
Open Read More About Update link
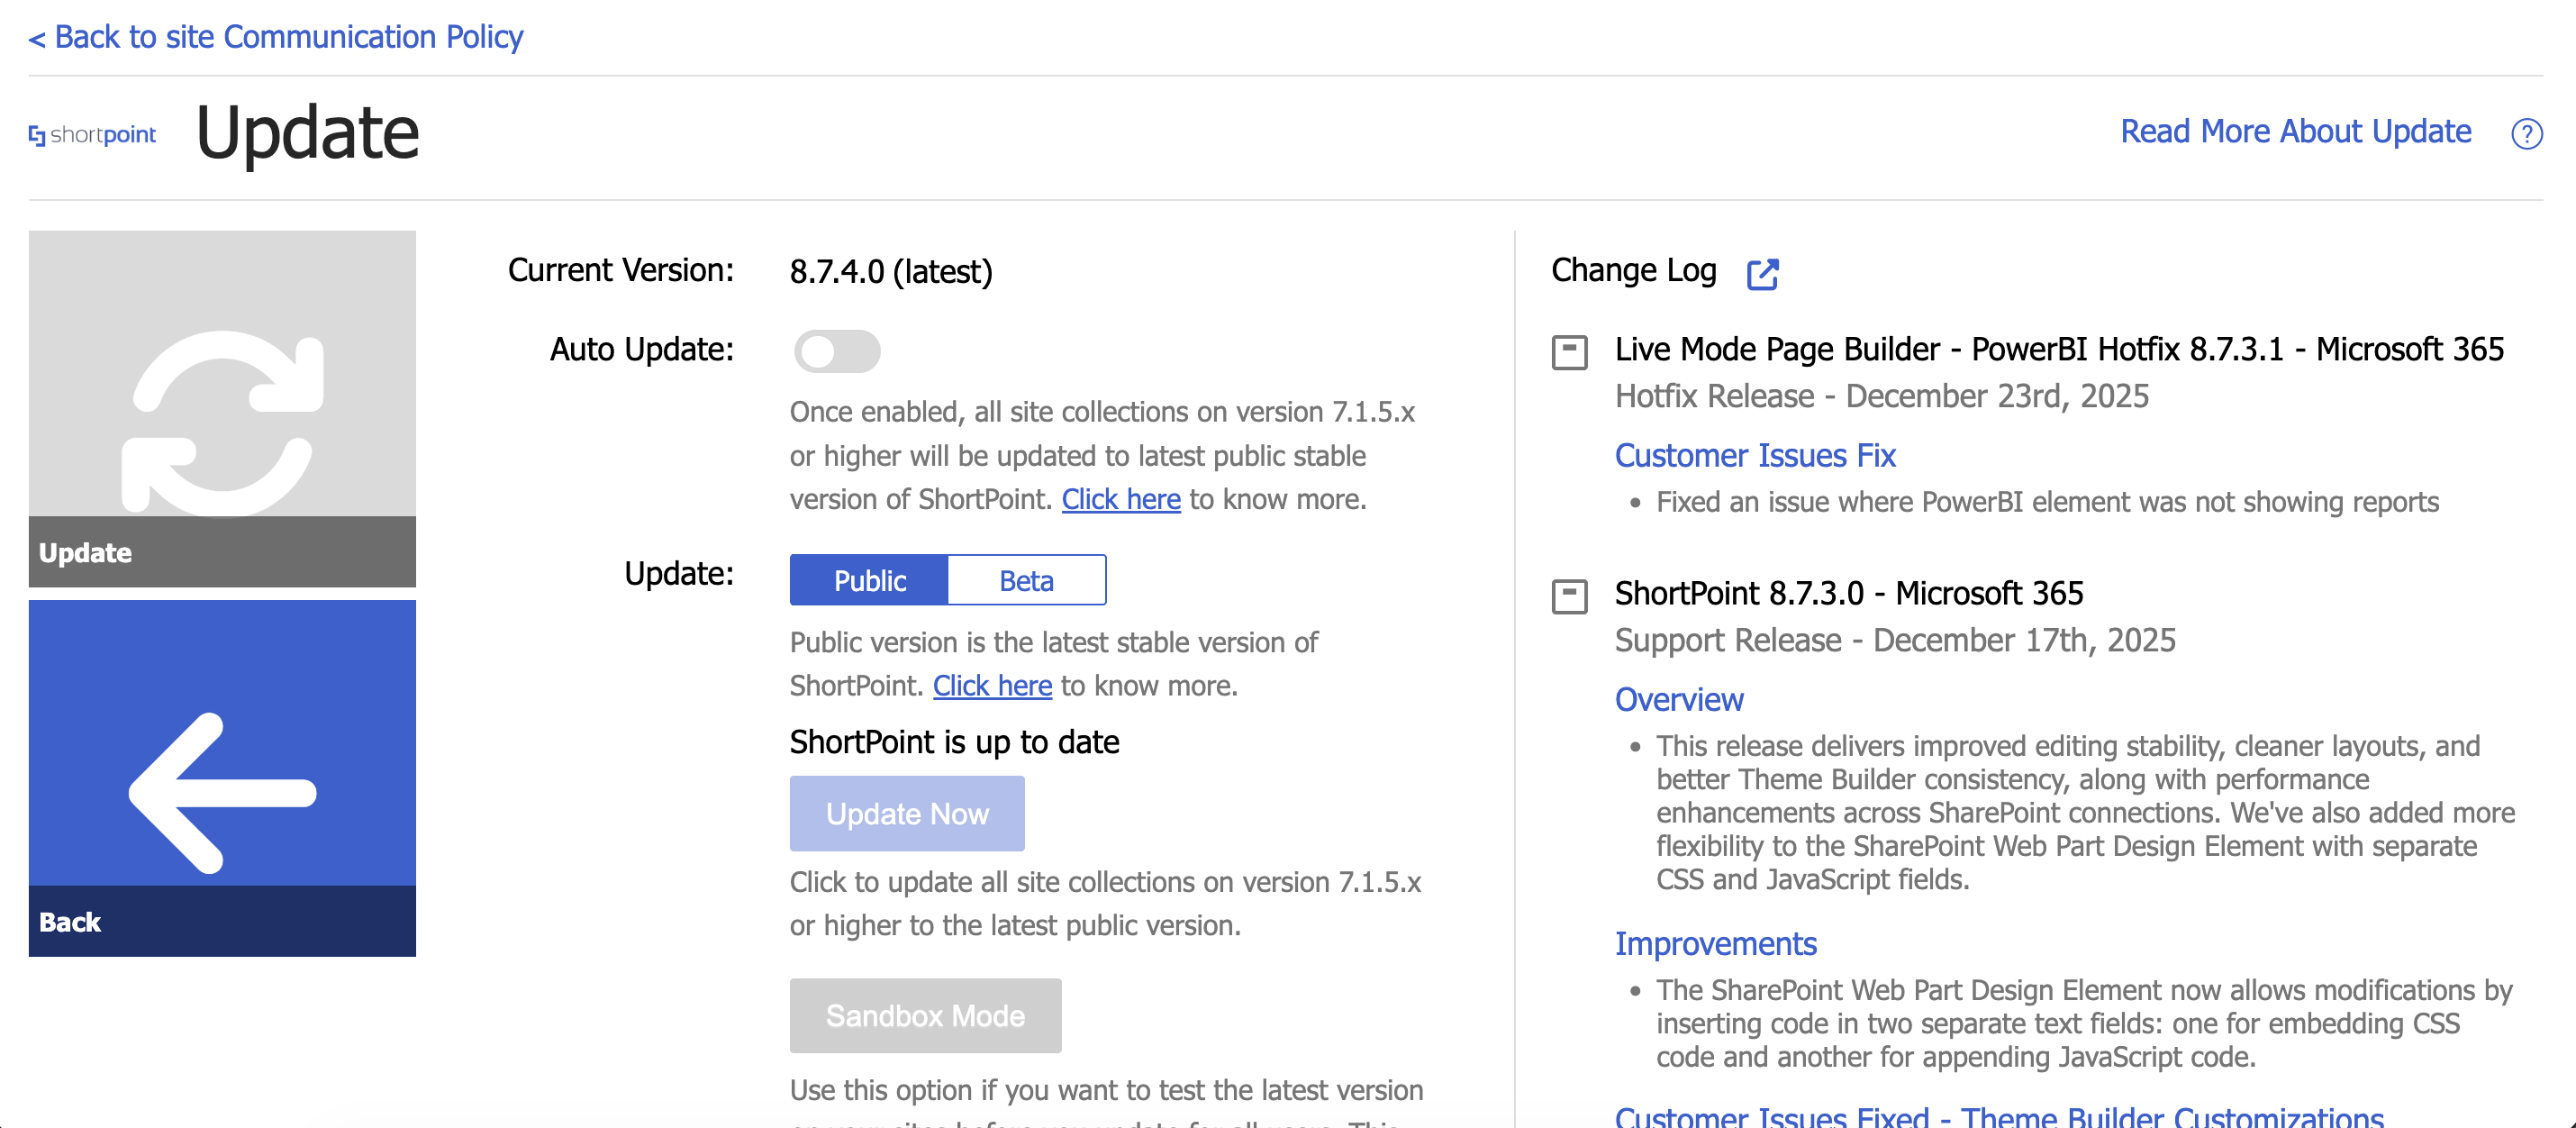(2295, 131)
